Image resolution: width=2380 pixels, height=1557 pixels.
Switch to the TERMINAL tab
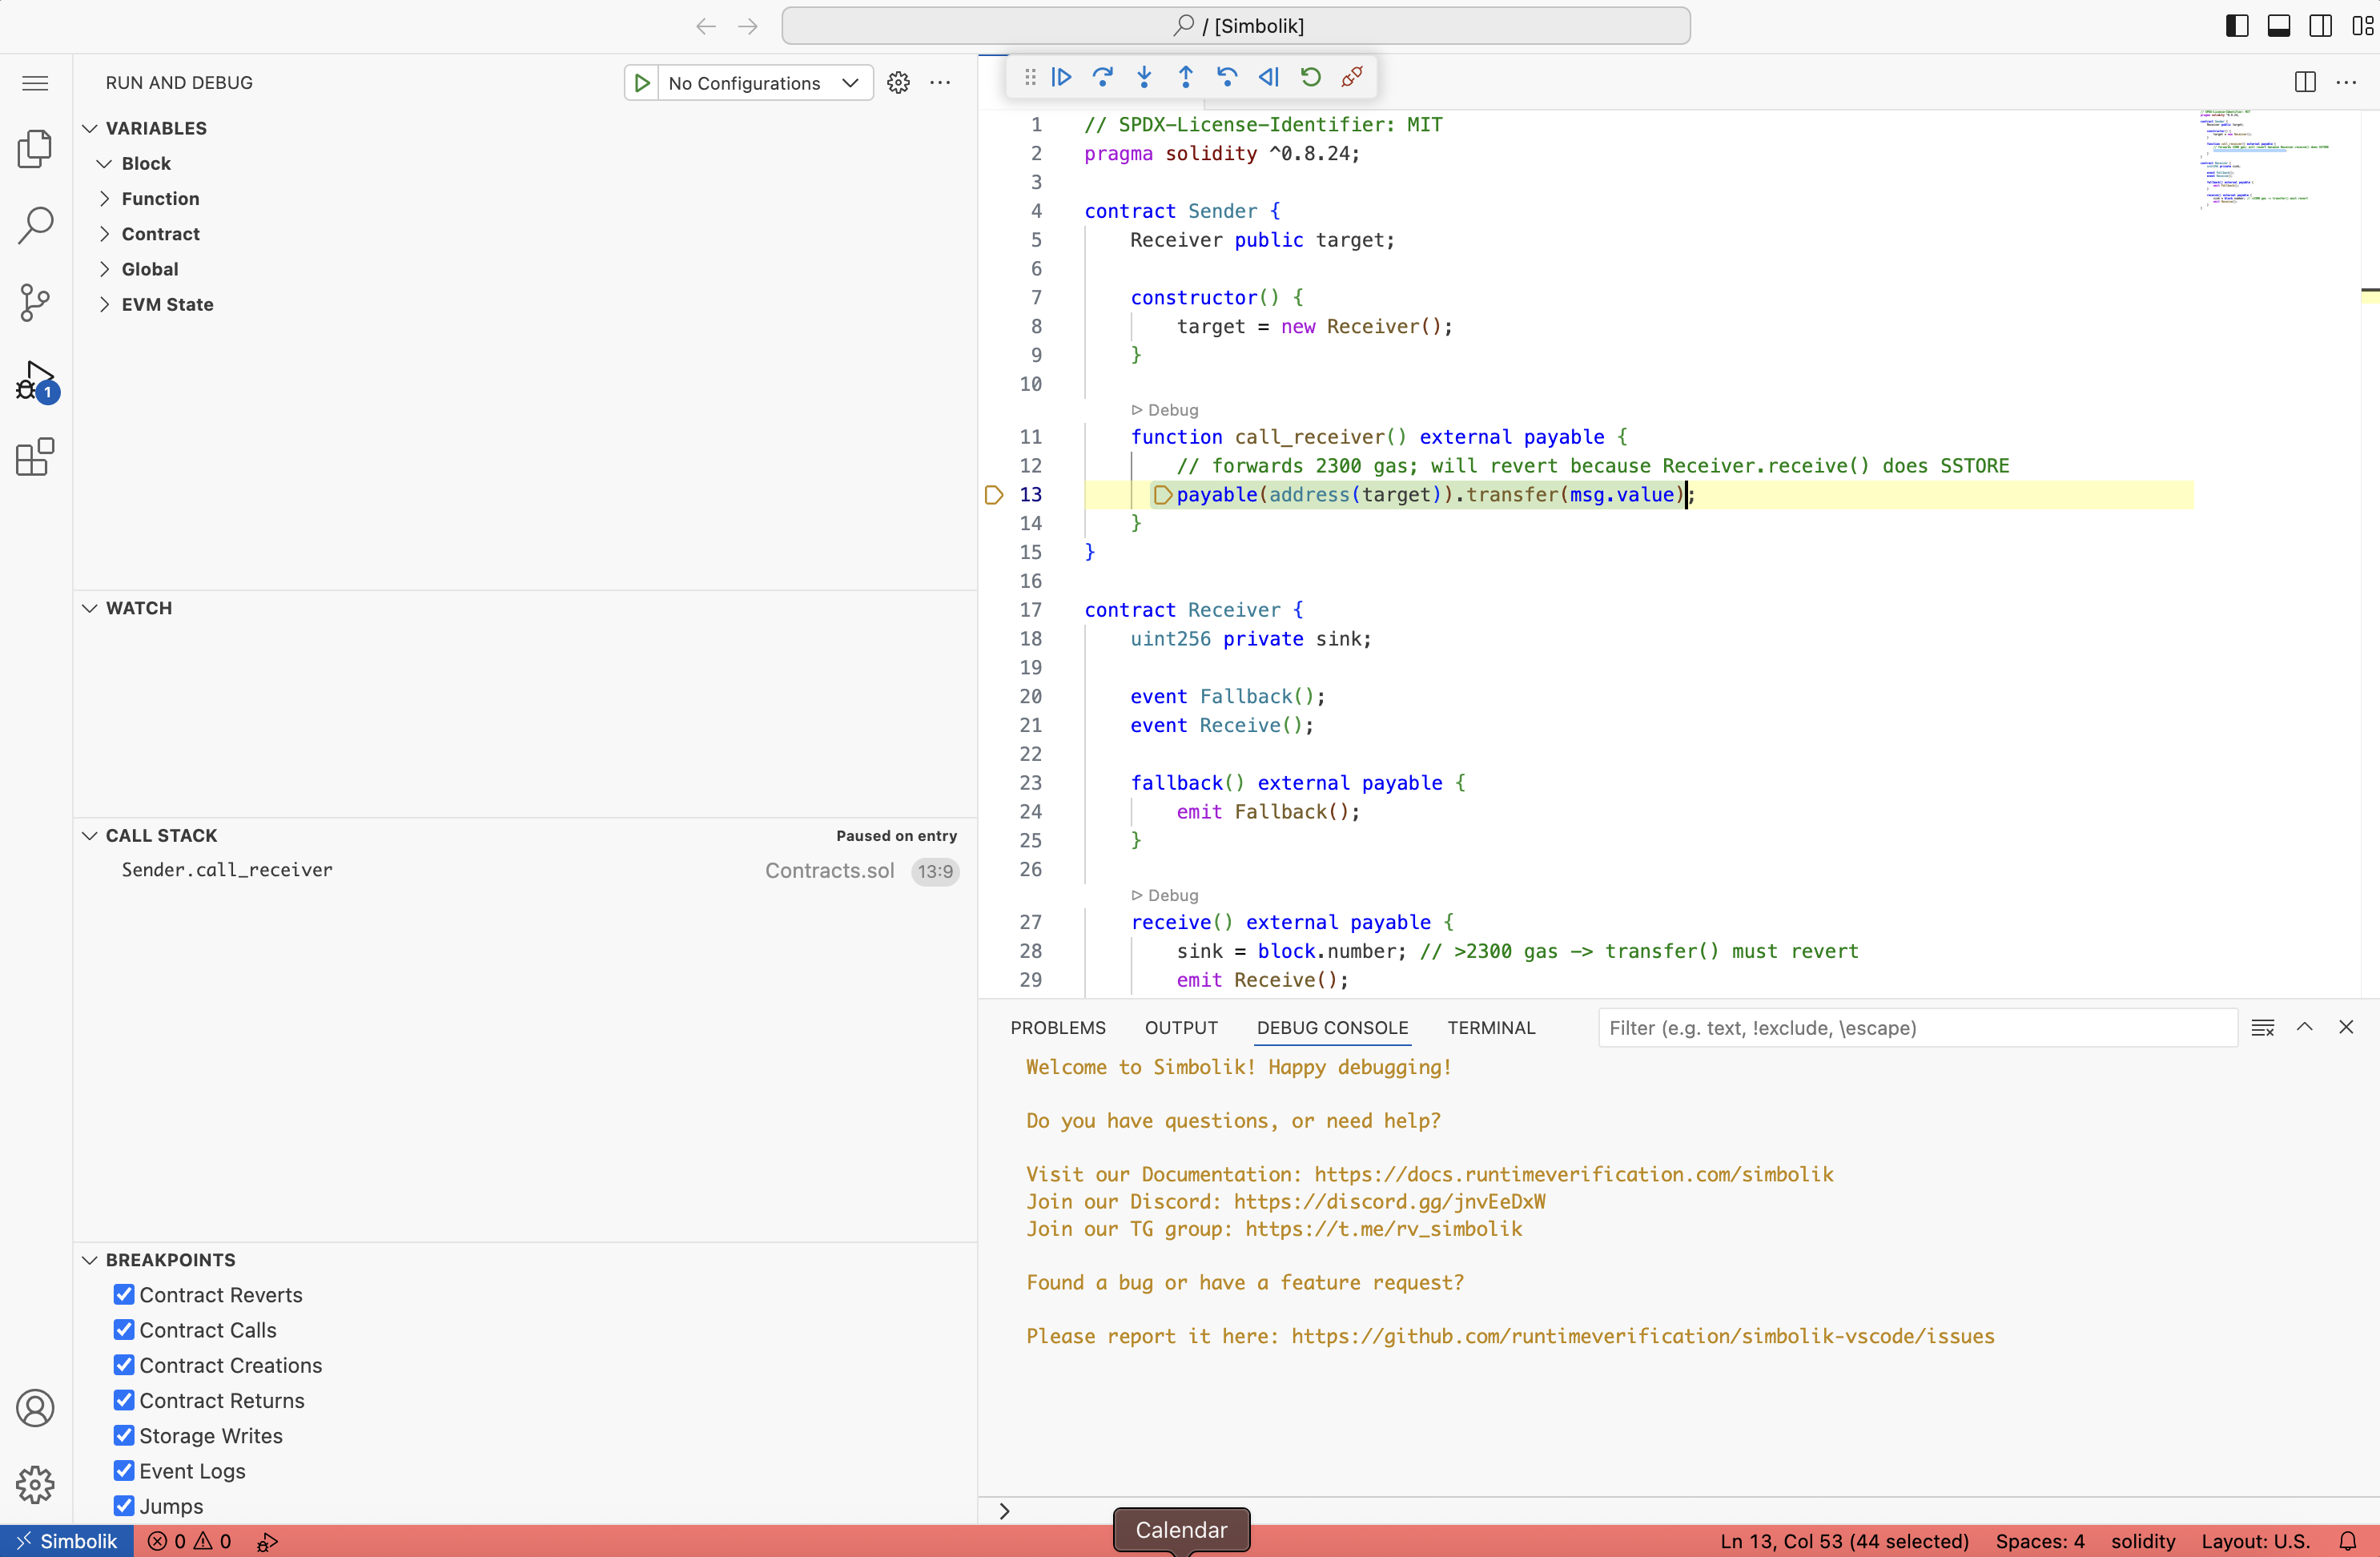[1491, 1028]
